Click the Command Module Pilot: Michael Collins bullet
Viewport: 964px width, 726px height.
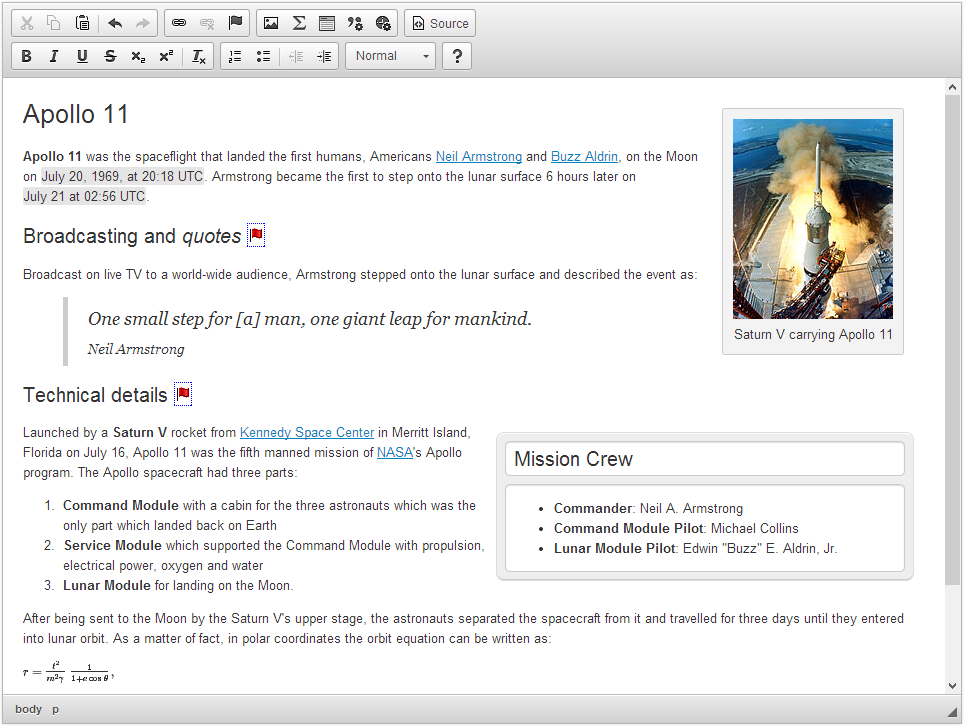click(x=676, y=528)
